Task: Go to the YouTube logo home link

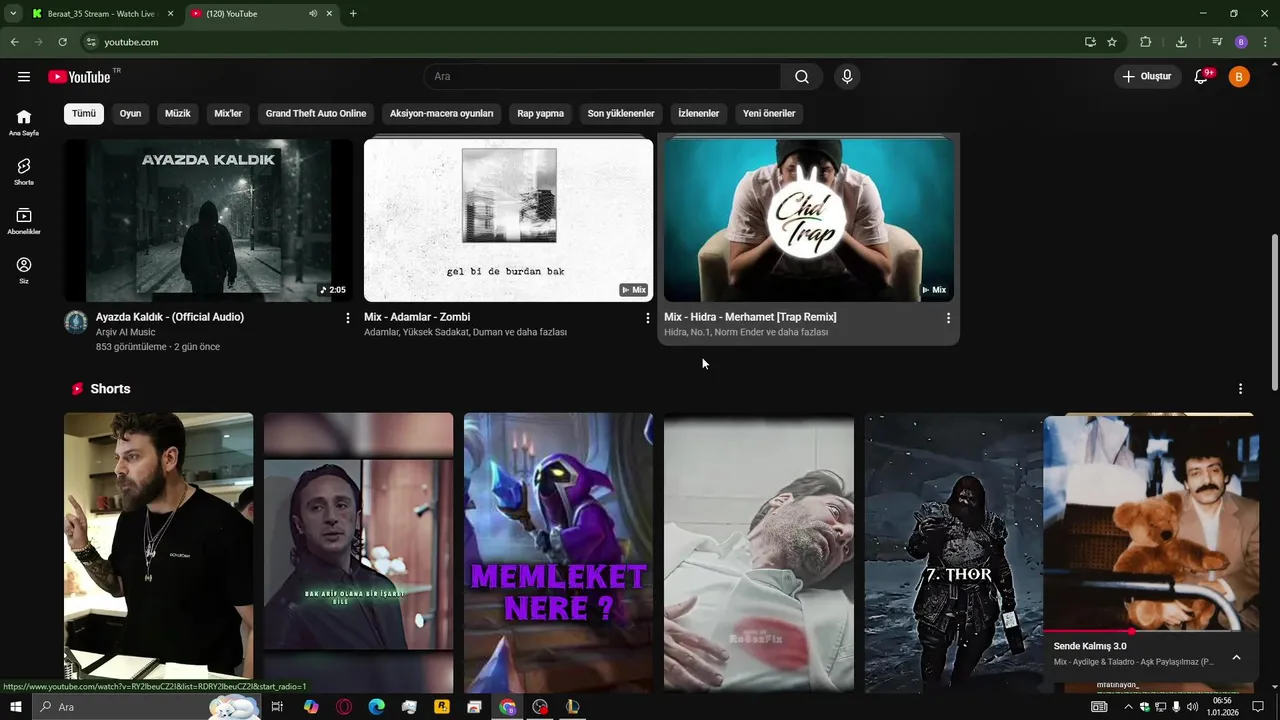Action: [x=80, y=77]
